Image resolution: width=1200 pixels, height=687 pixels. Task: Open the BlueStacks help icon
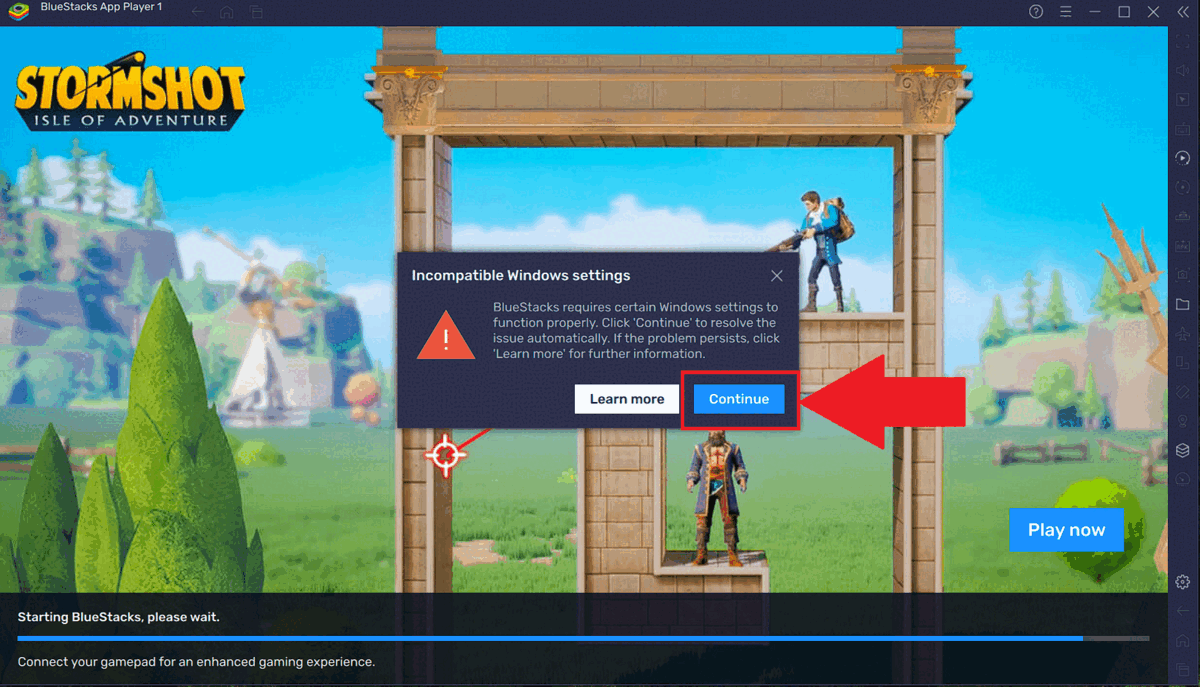tap(1036, 12)
